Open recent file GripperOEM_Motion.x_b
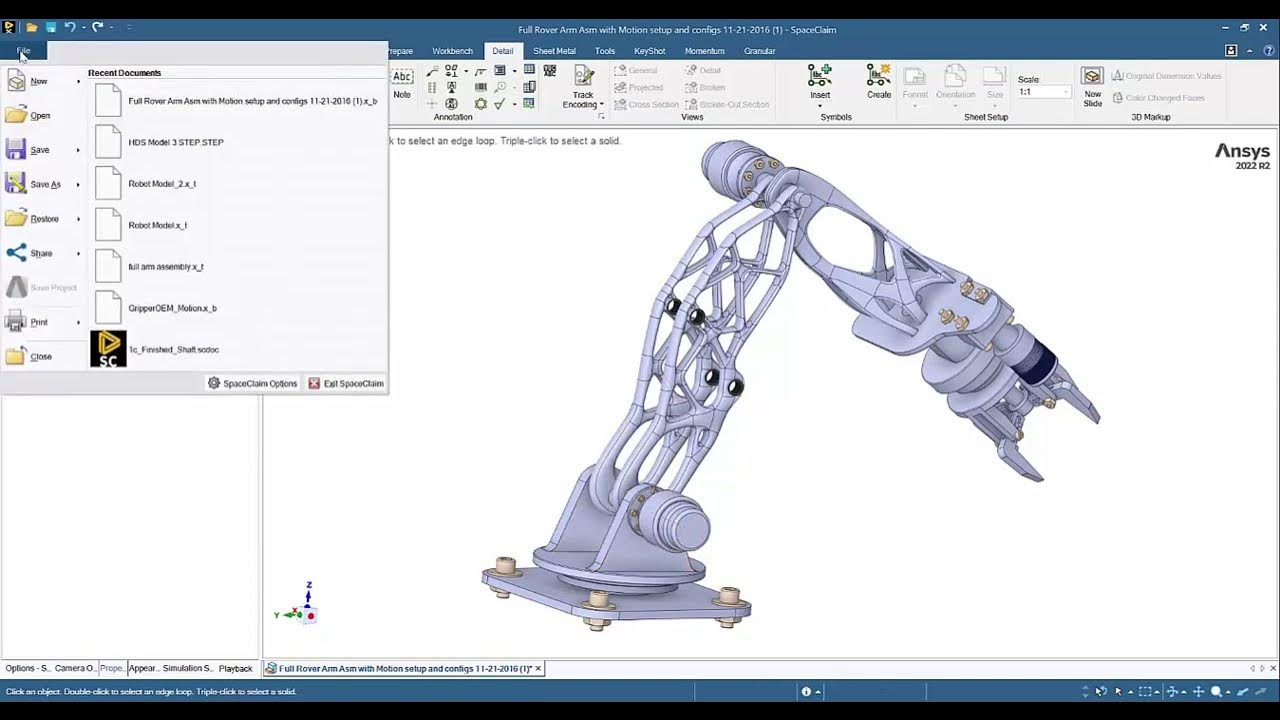The height and width of the screenshot is (720, 1280). click(236, 308)
